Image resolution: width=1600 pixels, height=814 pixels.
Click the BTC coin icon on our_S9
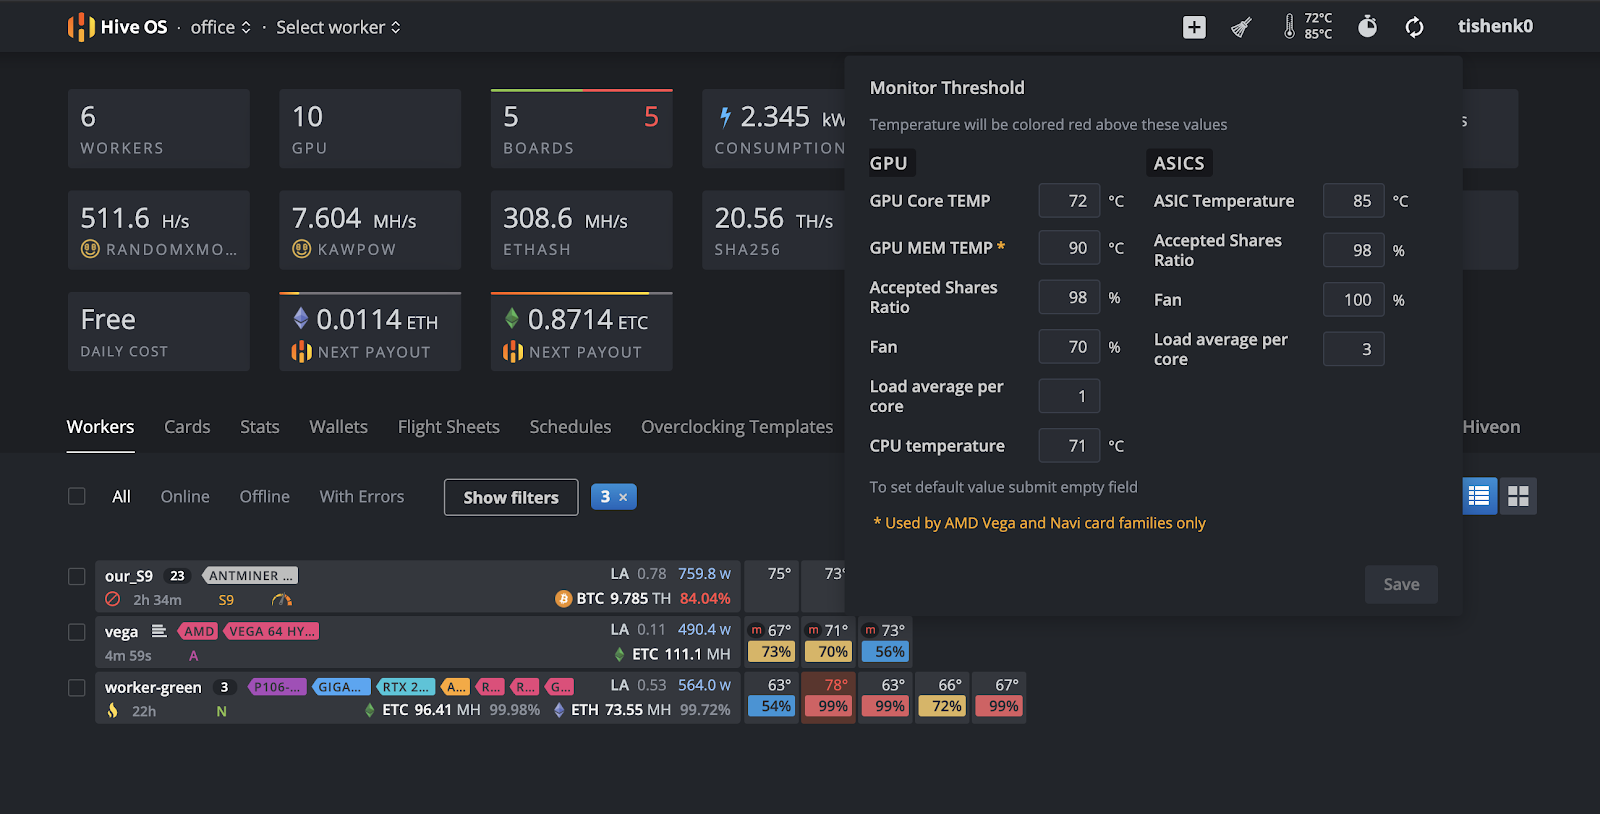coord(564,599)
